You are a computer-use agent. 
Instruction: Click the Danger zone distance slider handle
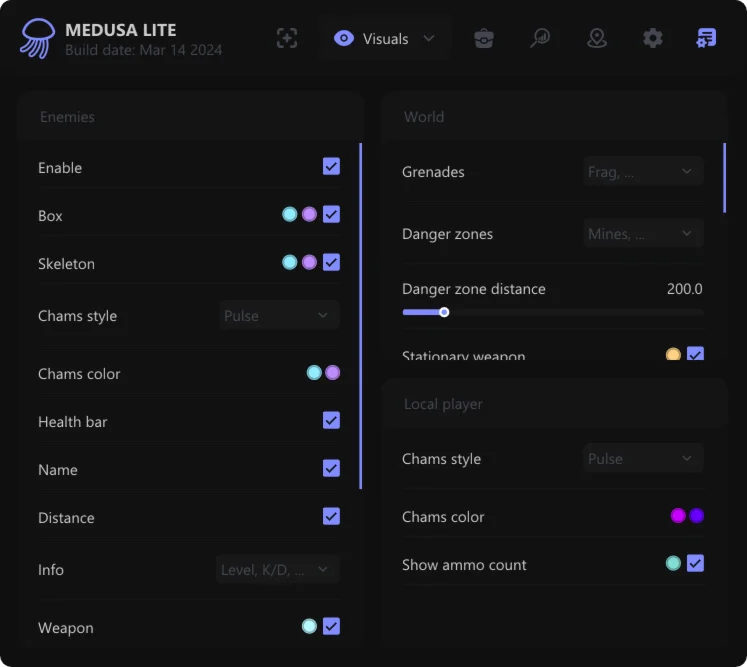click(x=444, y=312)
